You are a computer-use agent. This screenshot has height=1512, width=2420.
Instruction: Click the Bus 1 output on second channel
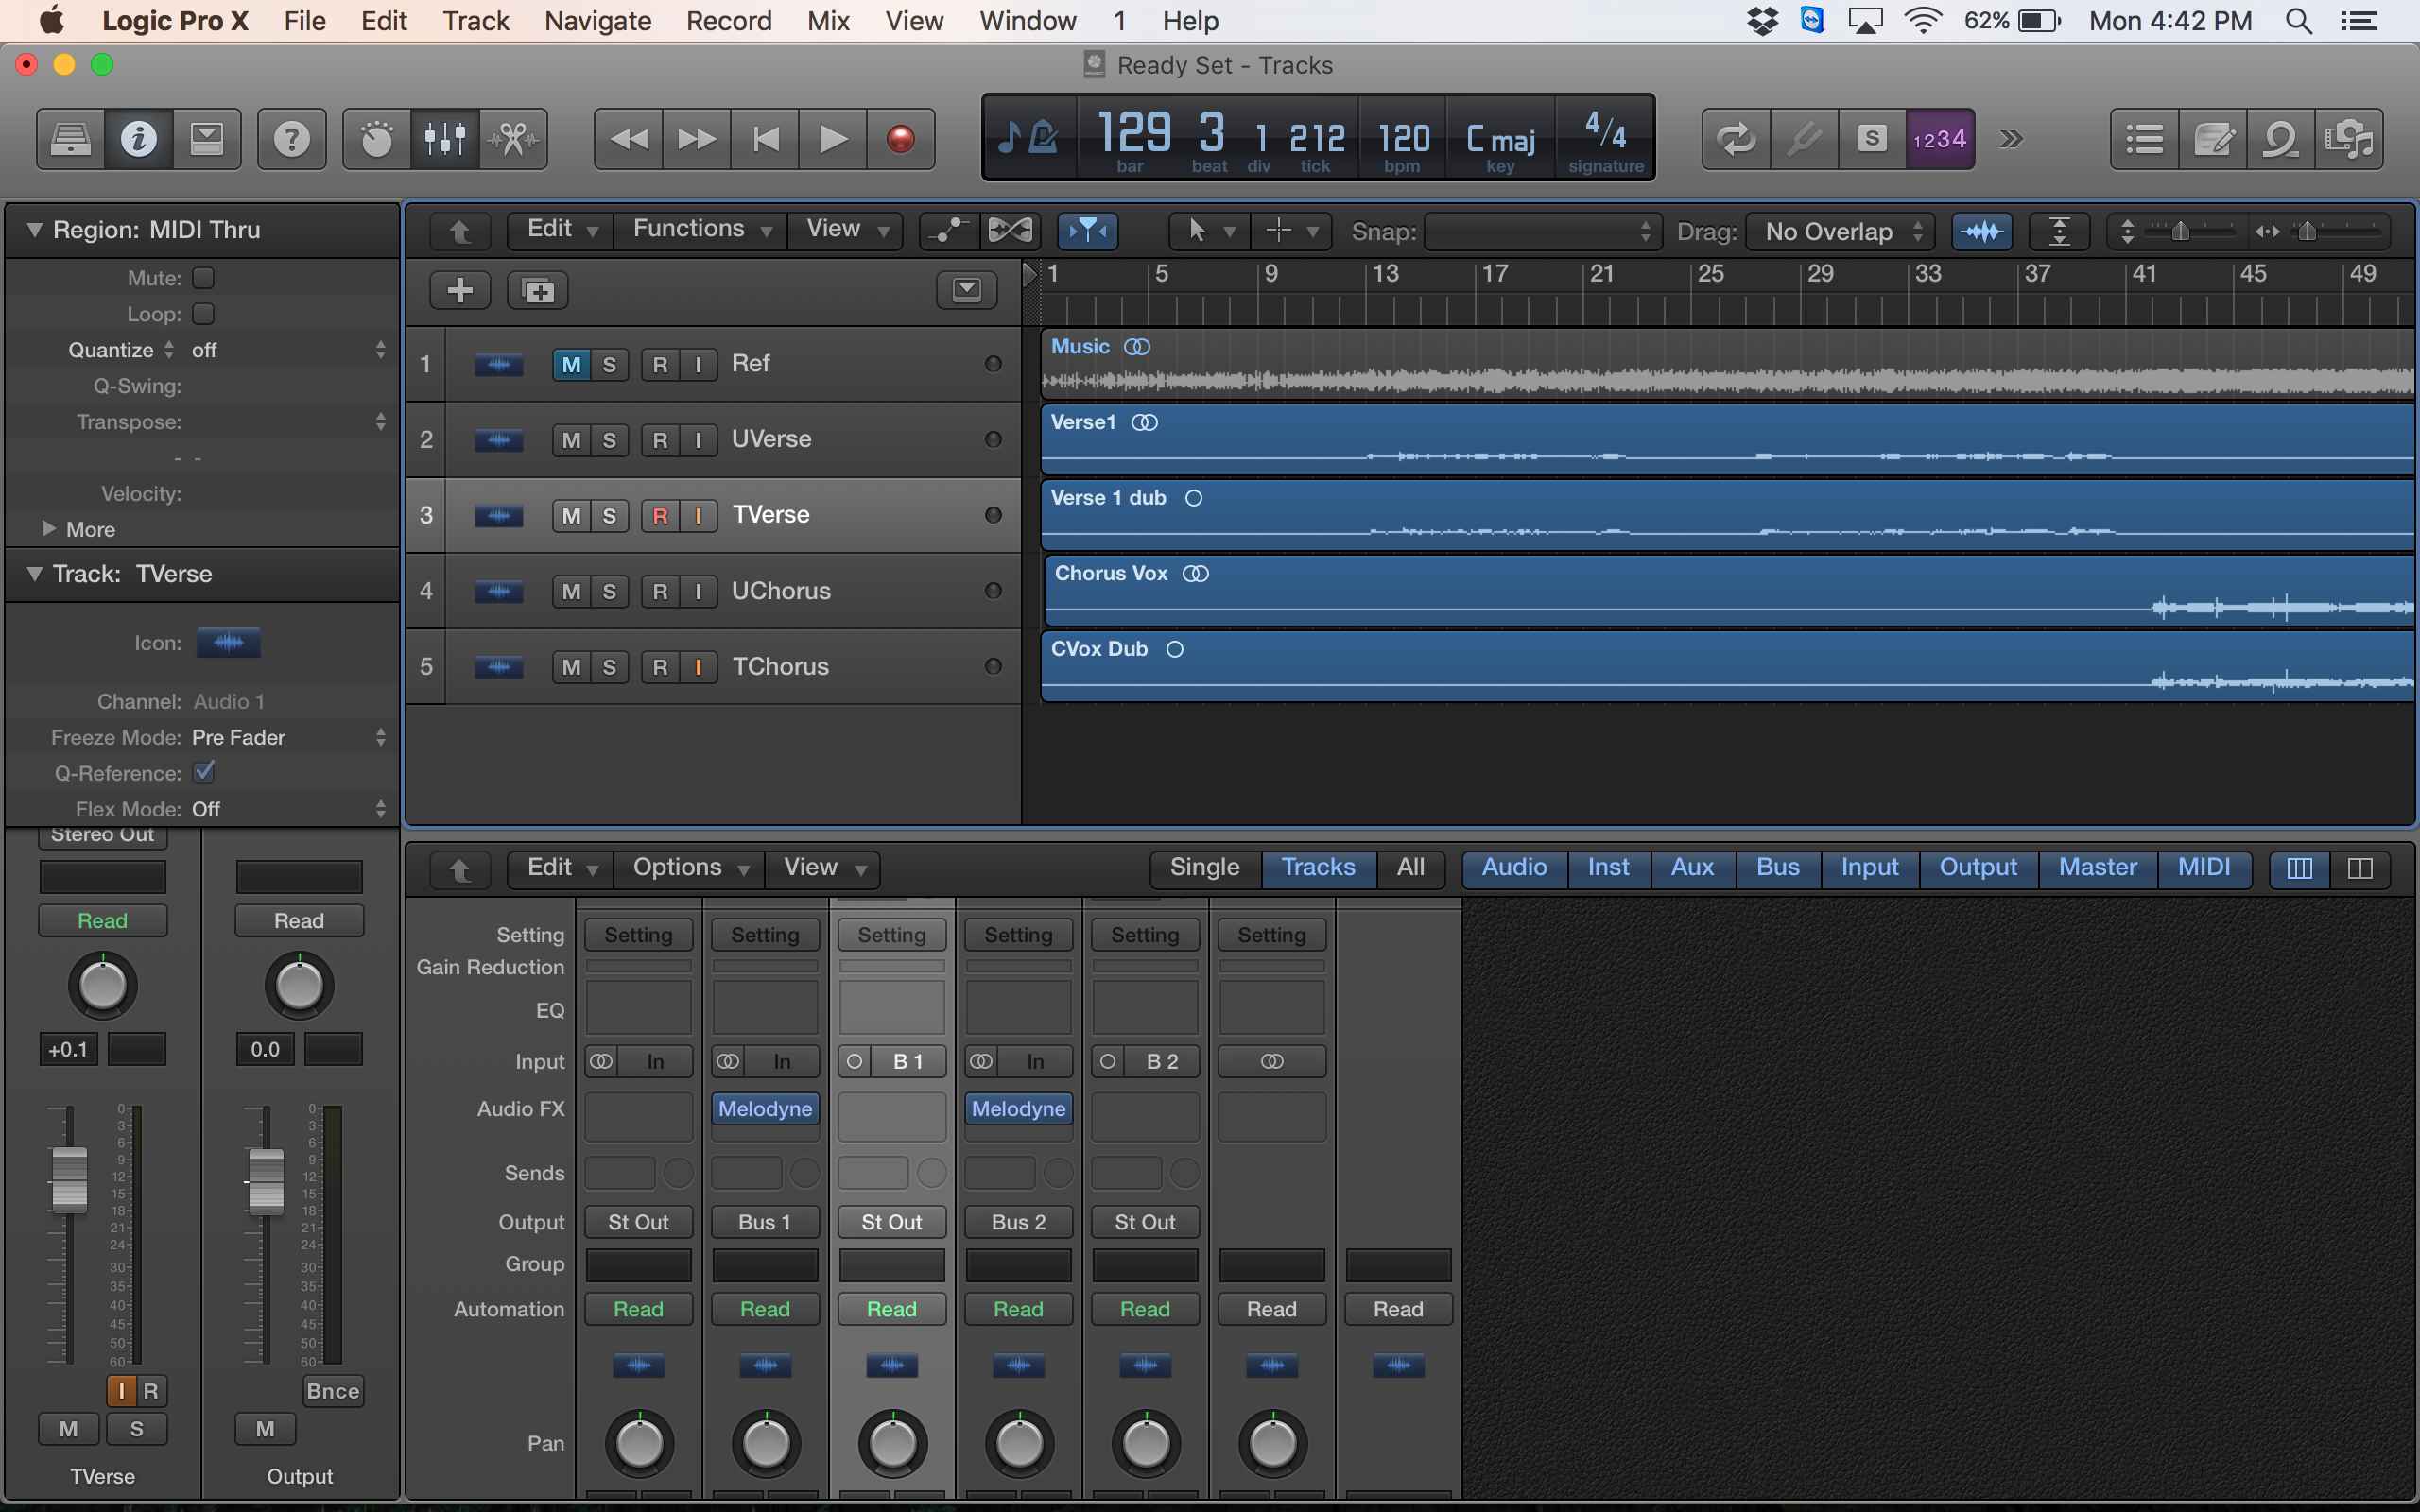click(x=763, y=1221)
